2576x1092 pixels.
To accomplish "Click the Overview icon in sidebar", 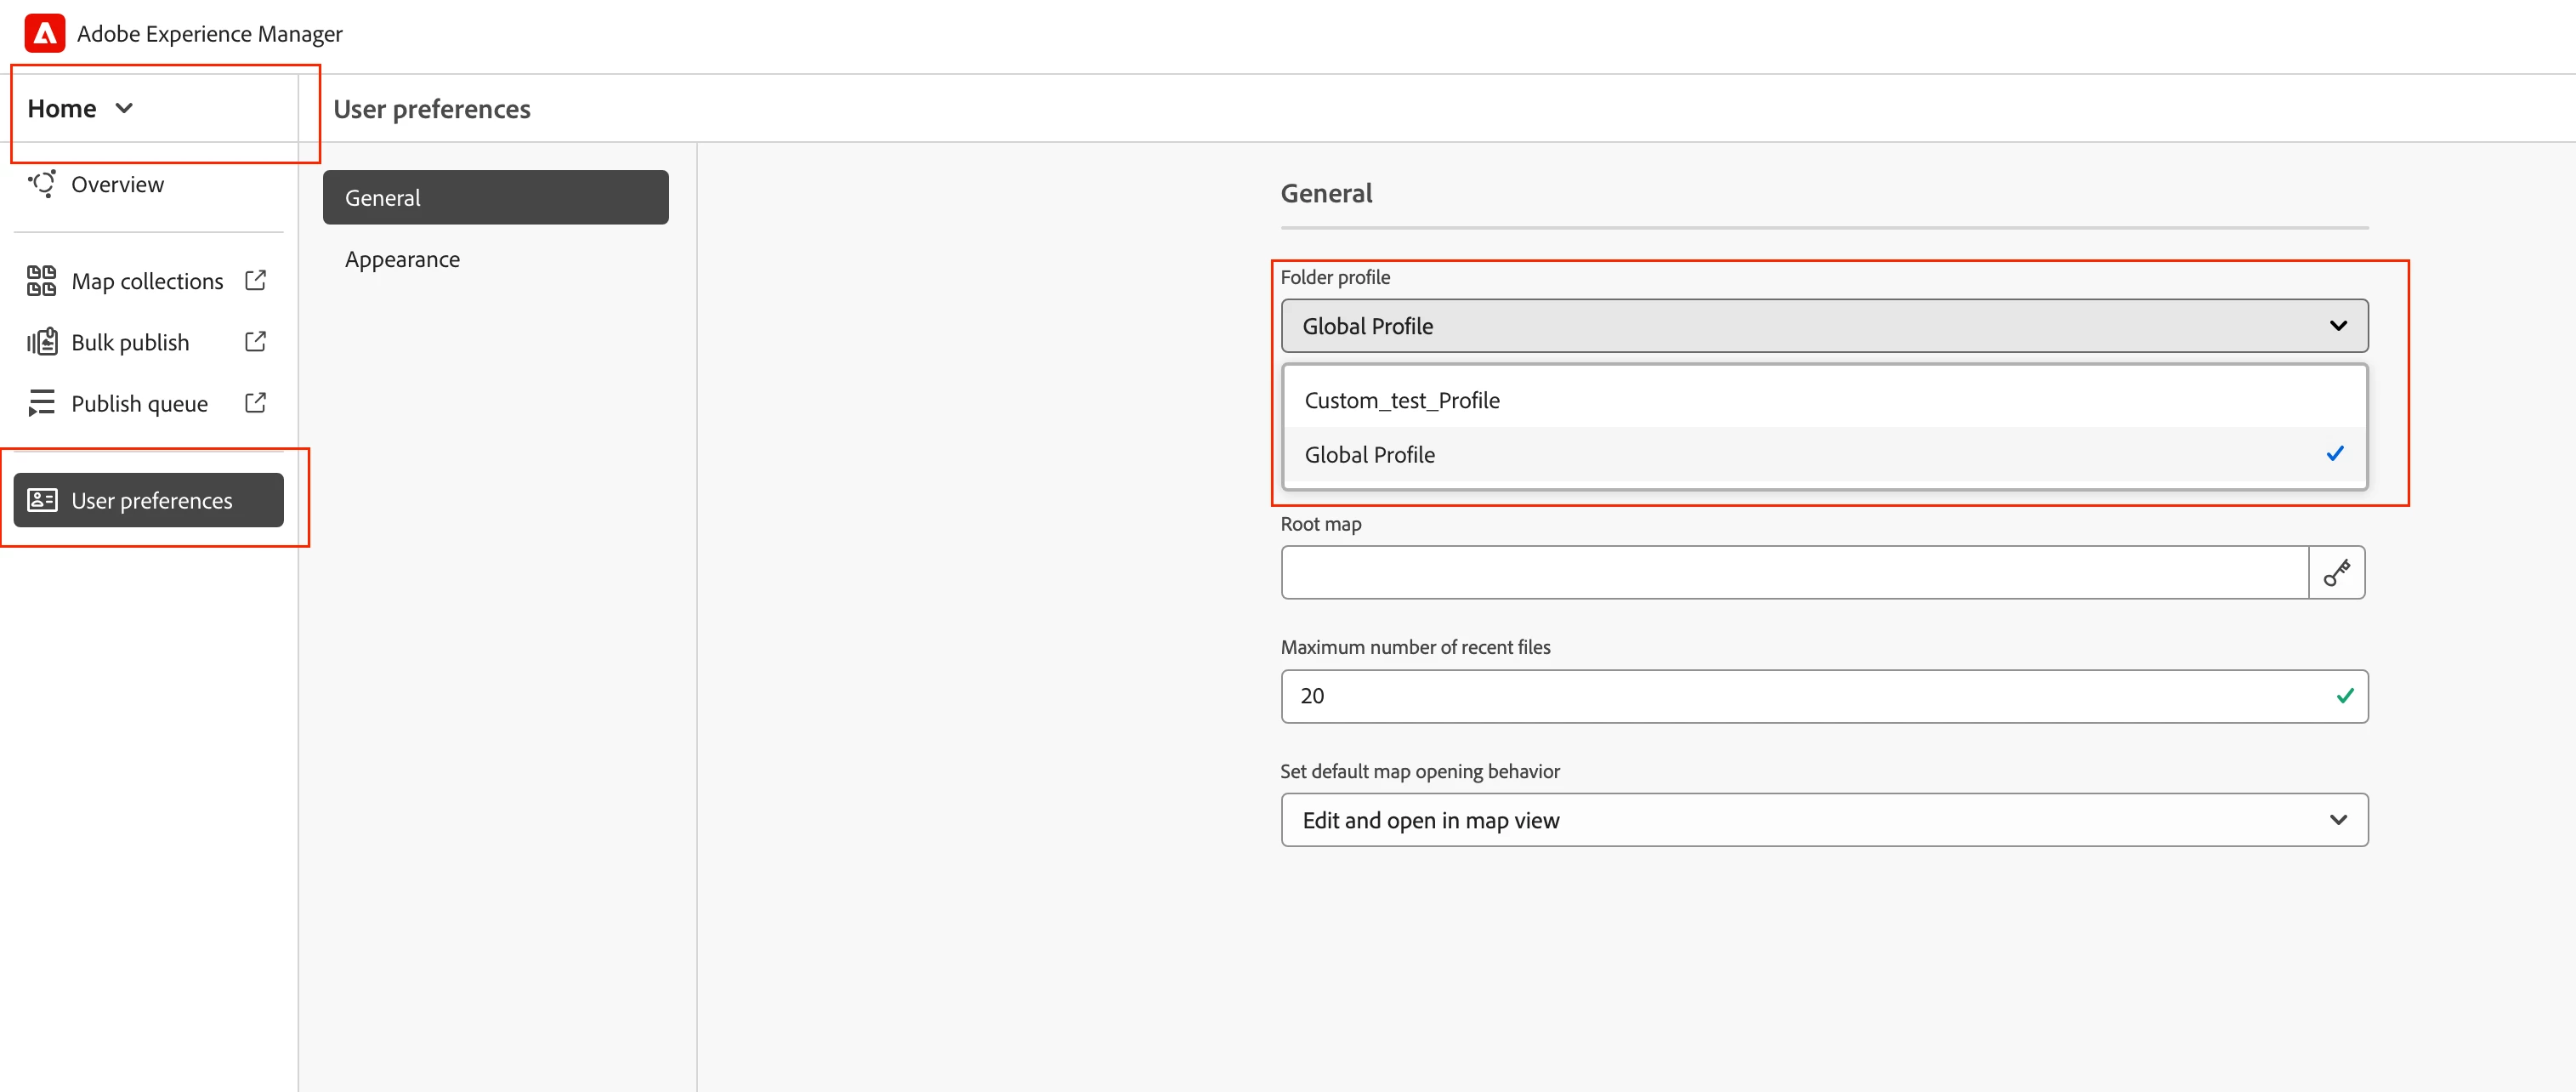I will click(42, 184).
